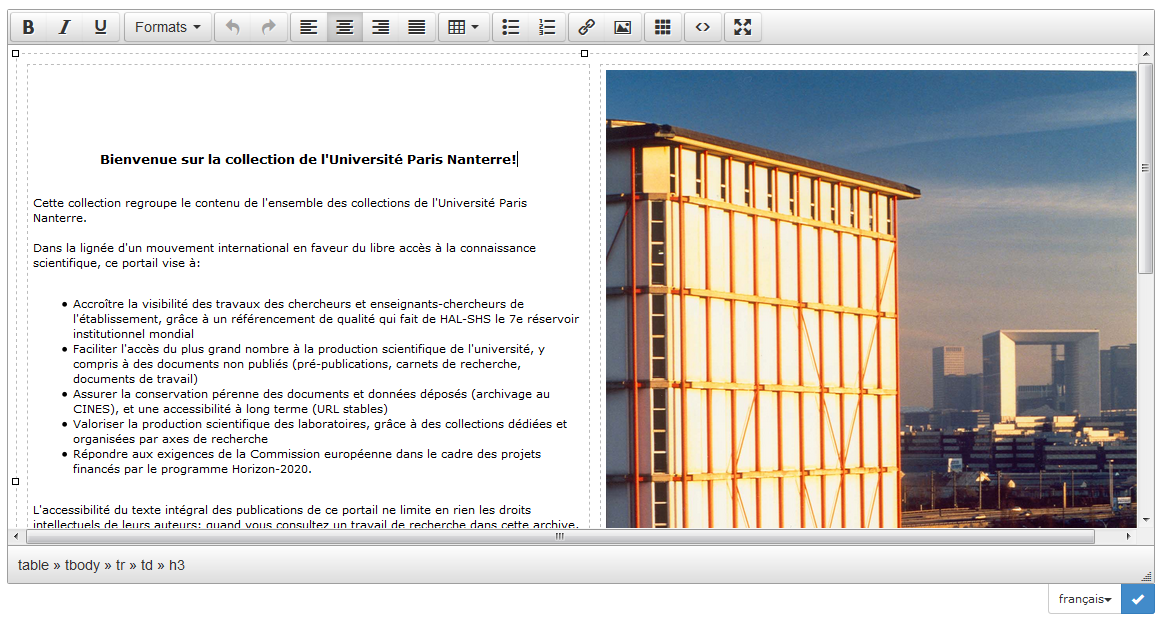The width and height of the screenshot is (1162, 620).
Task: Select tbody in the element path
Action: [x=82, y=565]
